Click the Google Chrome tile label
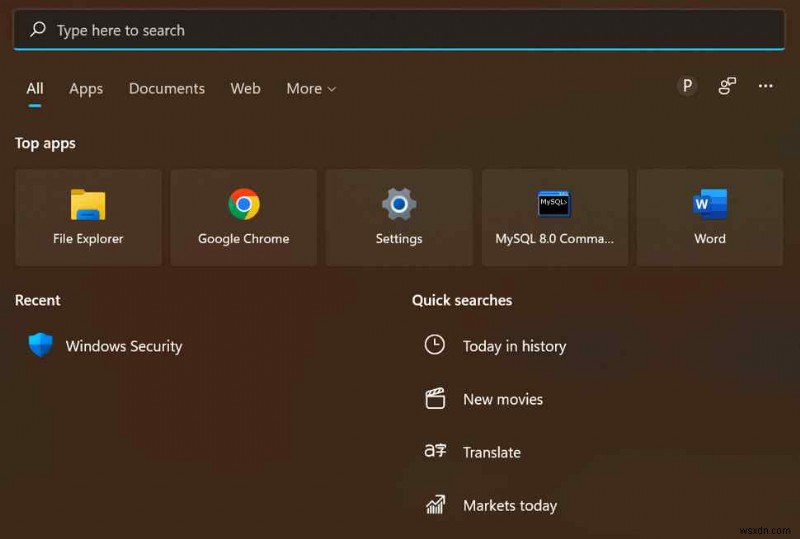 coord(244,238)
